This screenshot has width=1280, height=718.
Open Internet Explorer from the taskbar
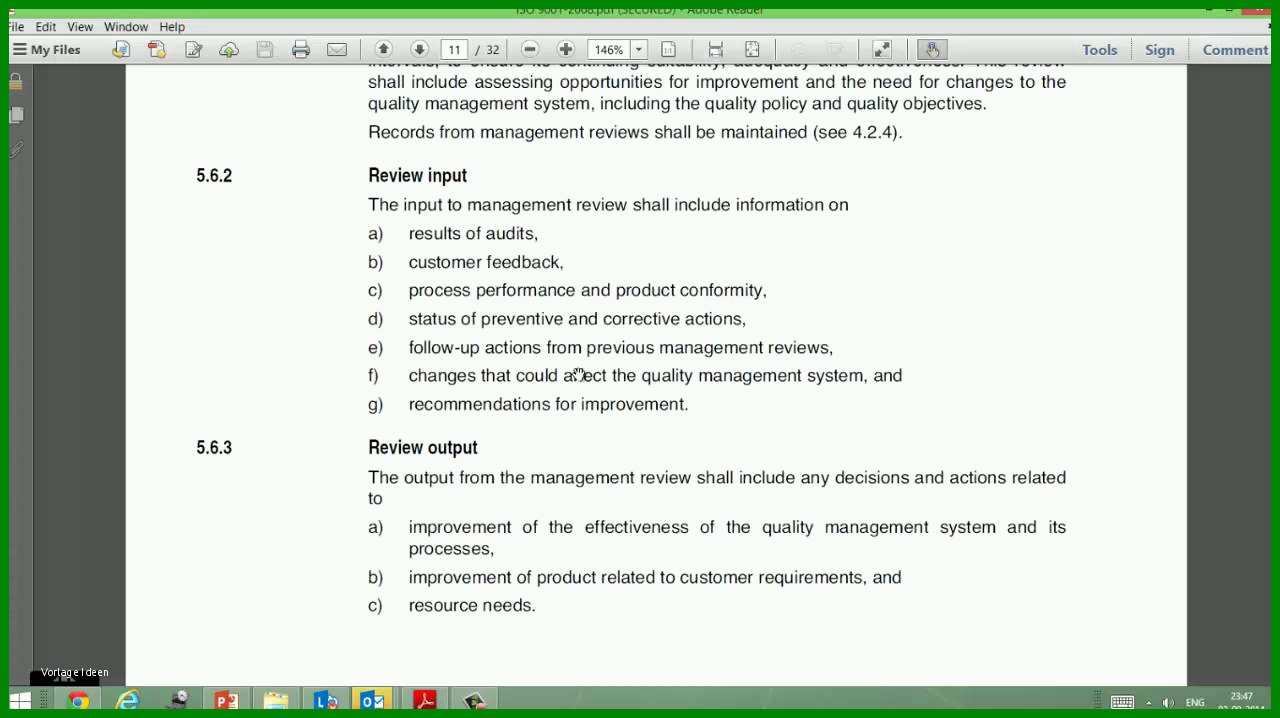(127, 701)
